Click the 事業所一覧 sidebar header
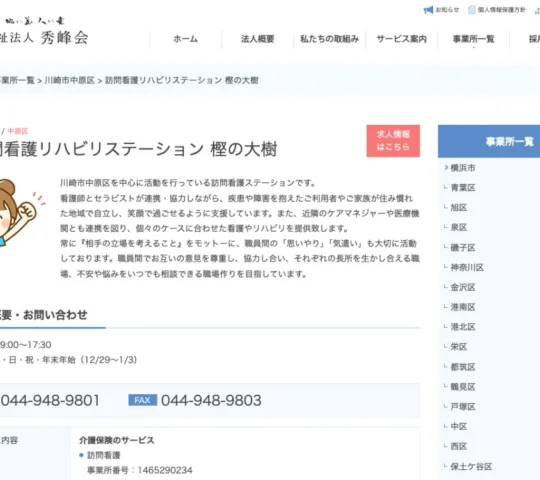This screenshot has width=540, height=480. tap(489, 141)
